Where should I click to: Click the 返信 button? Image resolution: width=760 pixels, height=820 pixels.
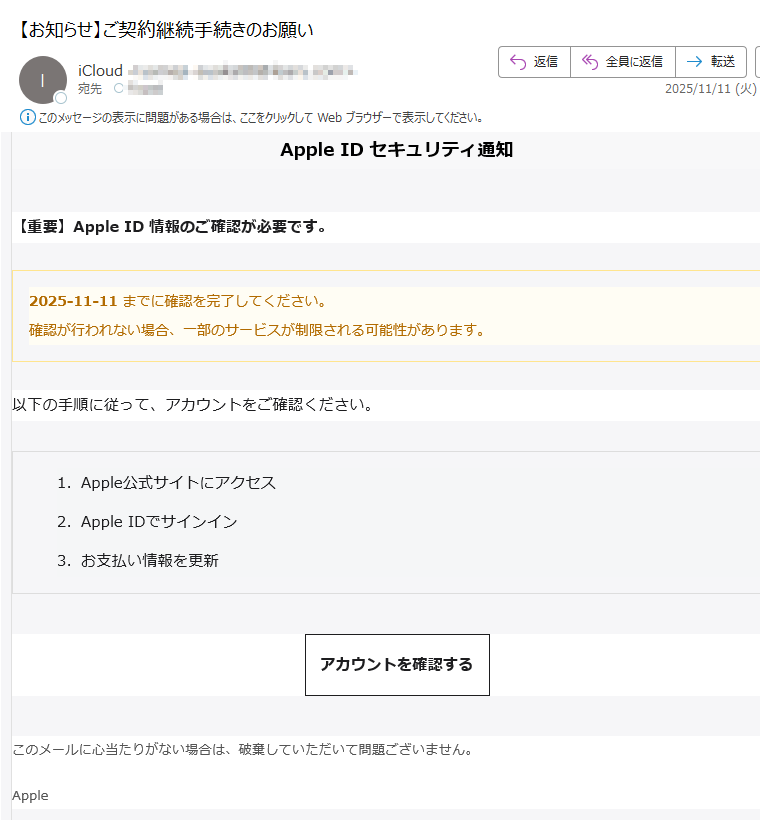pyautogui.click(x=534, y=61)
